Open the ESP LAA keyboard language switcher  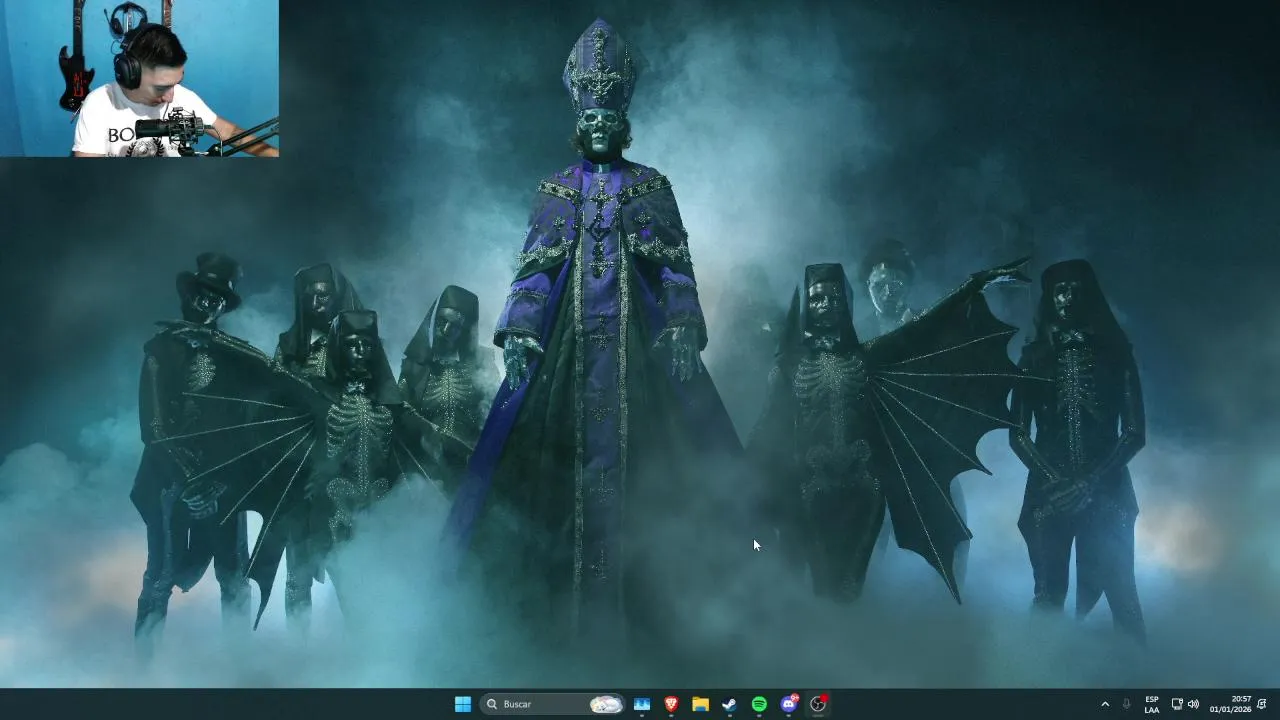tap(1152, 704)
